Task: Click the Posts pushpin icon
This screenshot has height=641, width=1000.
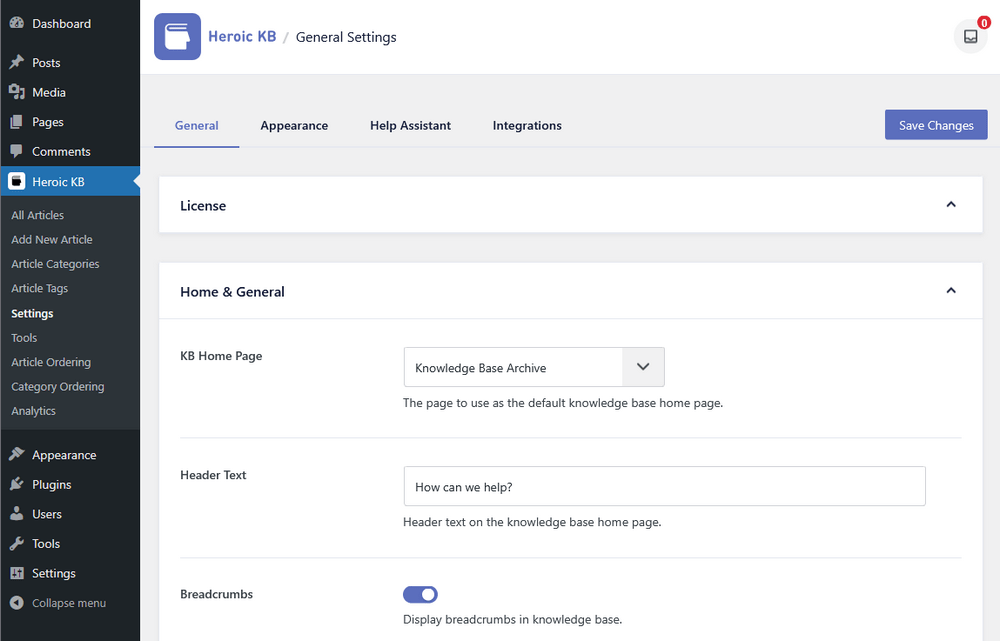Action: coord(17,62)
